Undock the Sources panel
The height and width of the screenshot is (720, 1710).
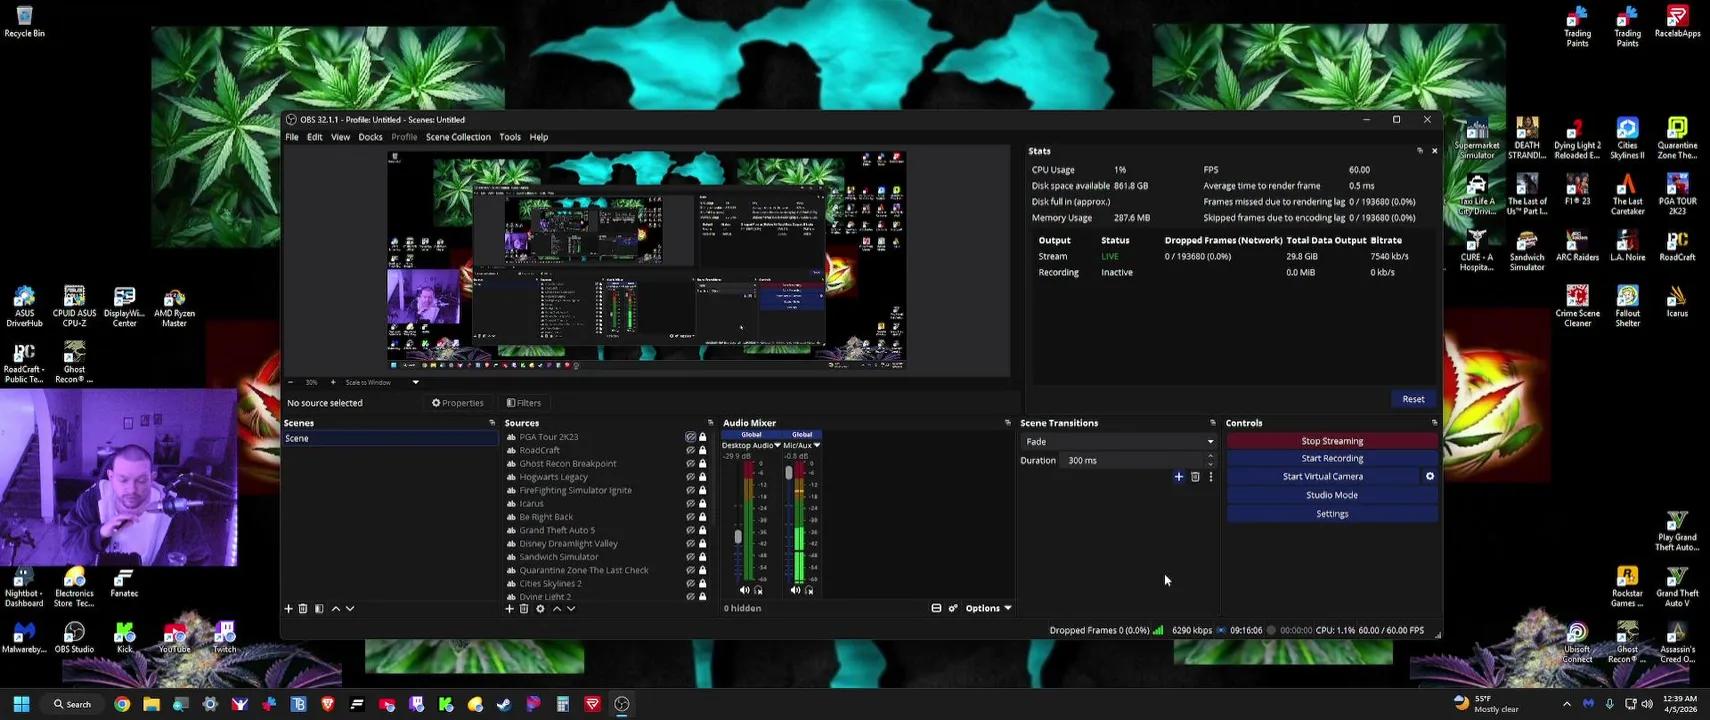tap(711, 423)
